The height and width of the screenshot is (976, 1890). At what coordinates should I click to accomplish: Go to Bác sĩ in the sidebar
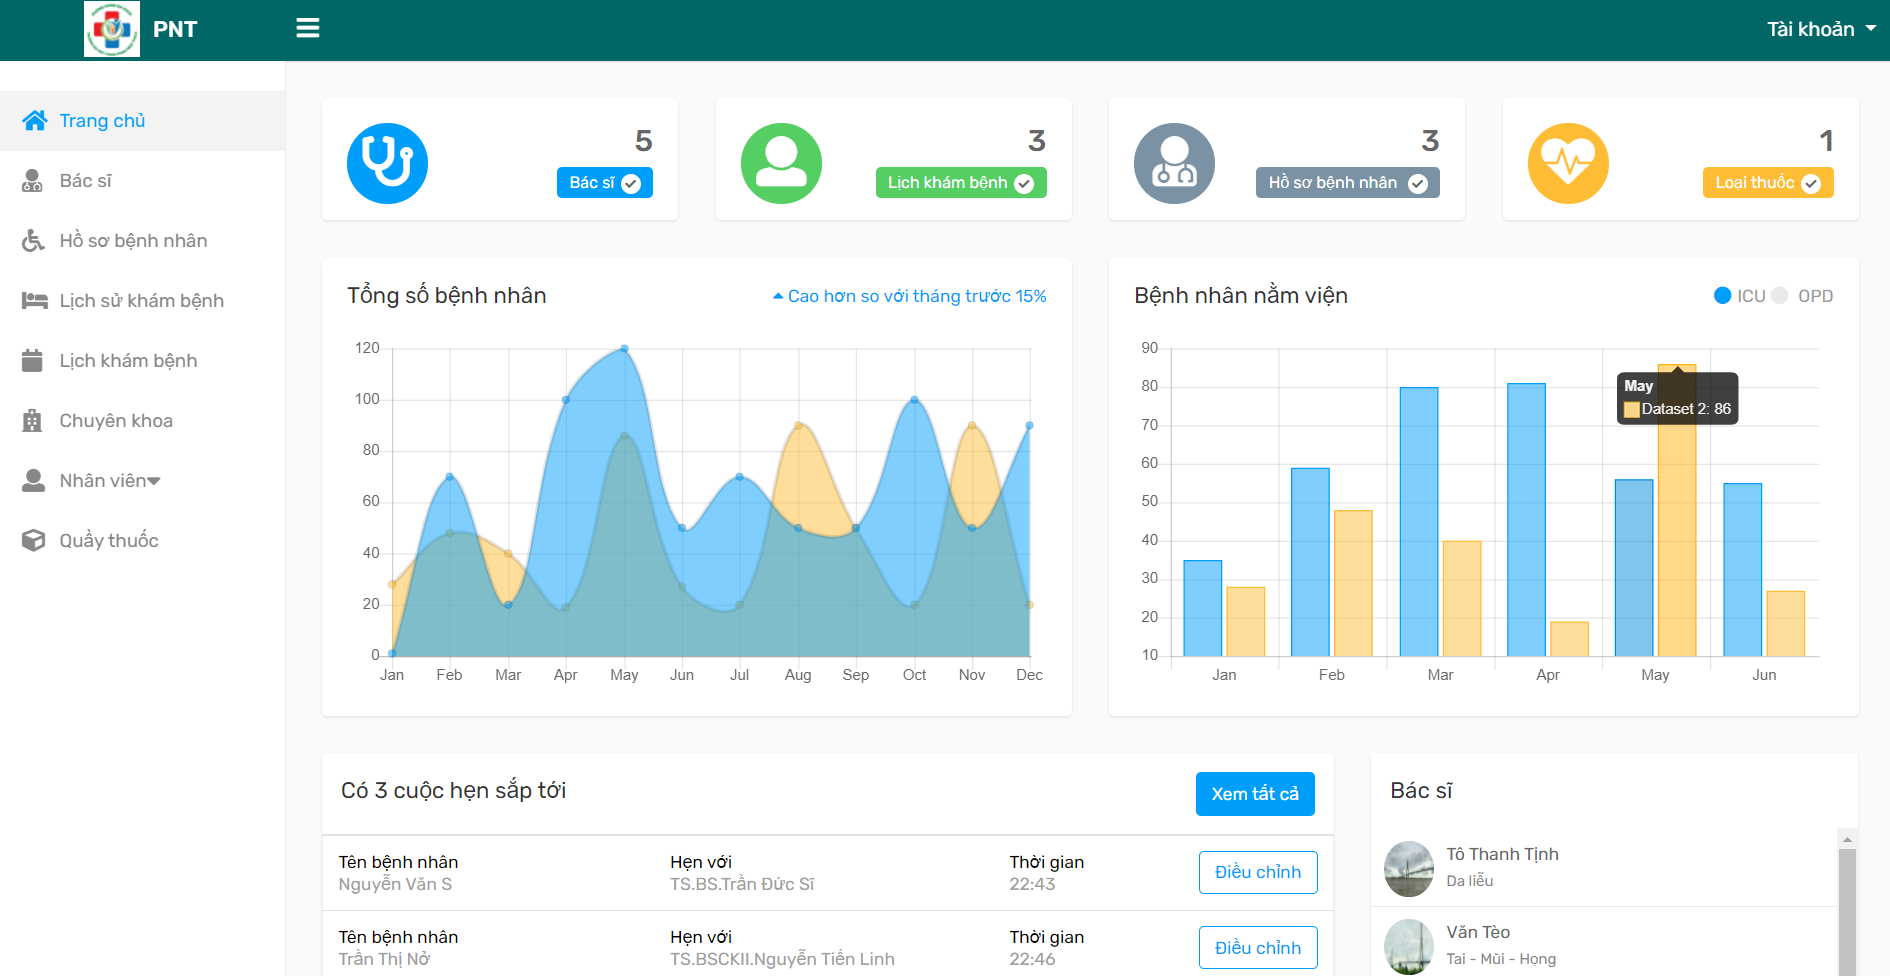[x=143, y=181]
